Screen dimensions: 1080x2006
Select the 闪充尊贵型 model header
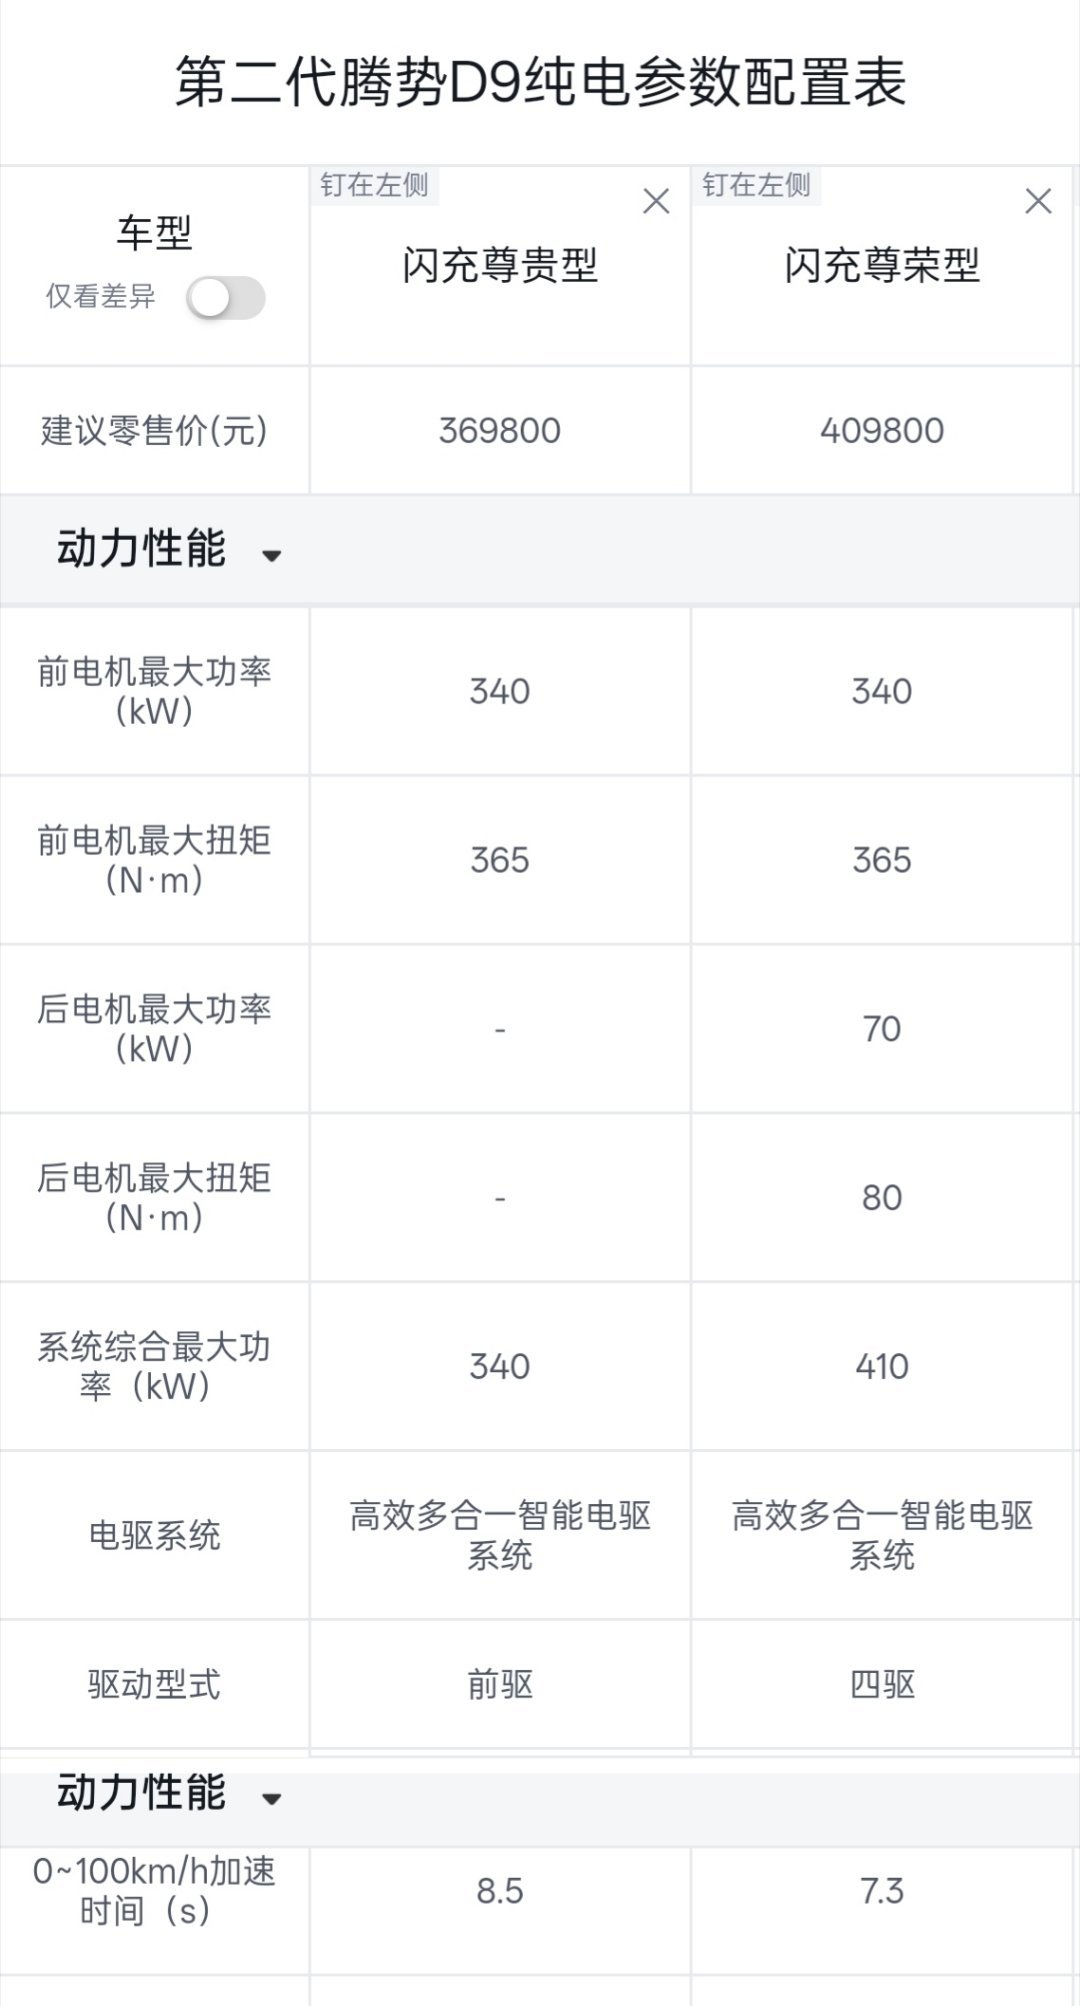tap(499, 266)
